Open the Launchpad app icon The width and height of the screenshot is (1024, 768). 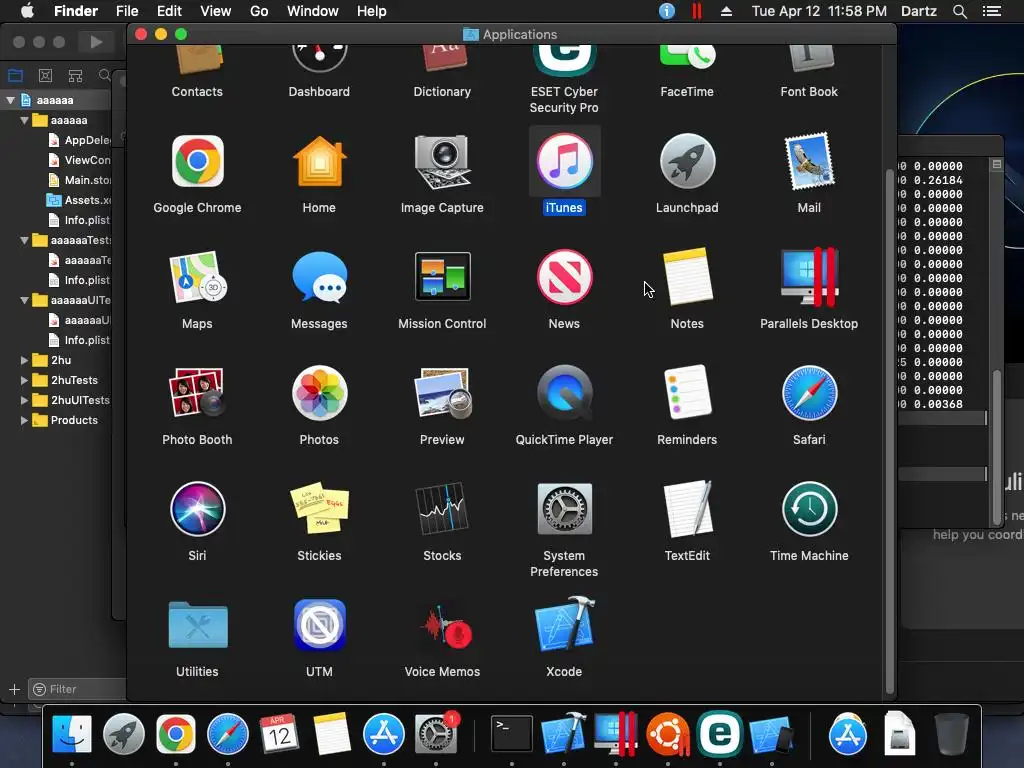click(687, 161)
